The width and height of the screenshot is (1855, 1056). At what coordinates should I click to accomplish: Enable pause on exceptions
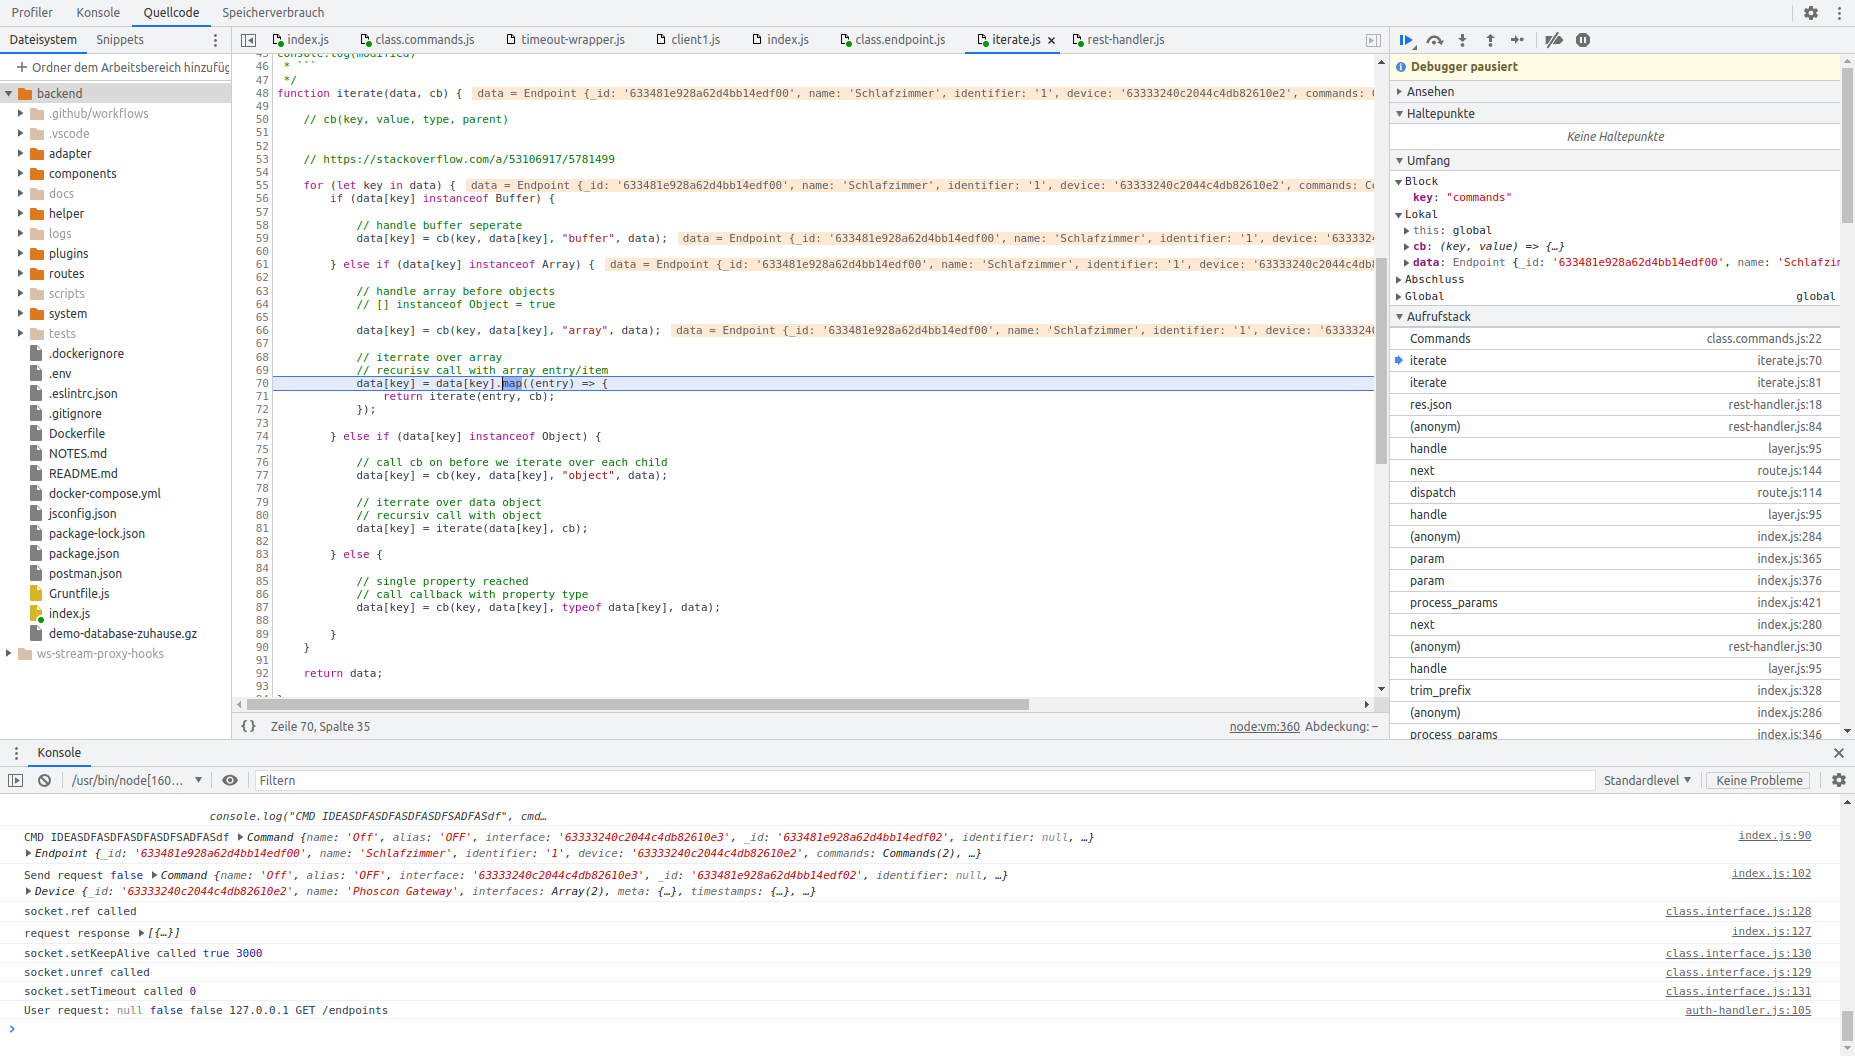(1583, 40)
